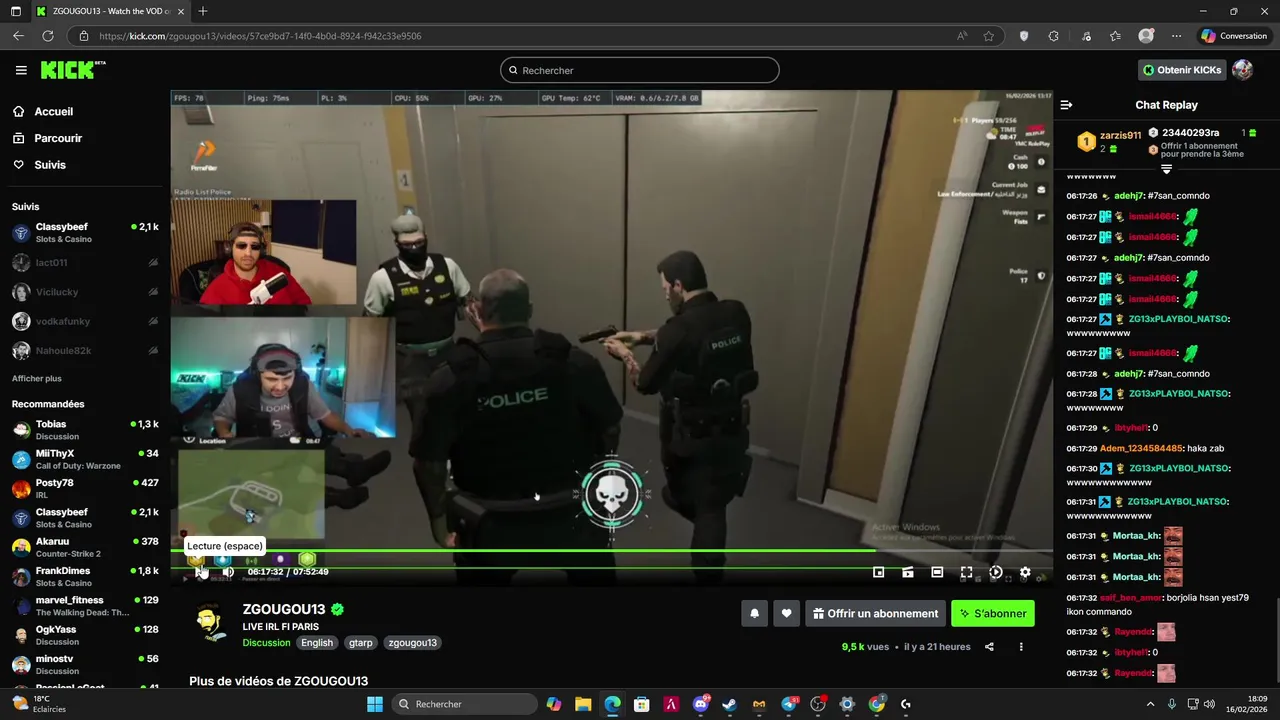Expand followed list with Afficher plus

tap(37, 379)
